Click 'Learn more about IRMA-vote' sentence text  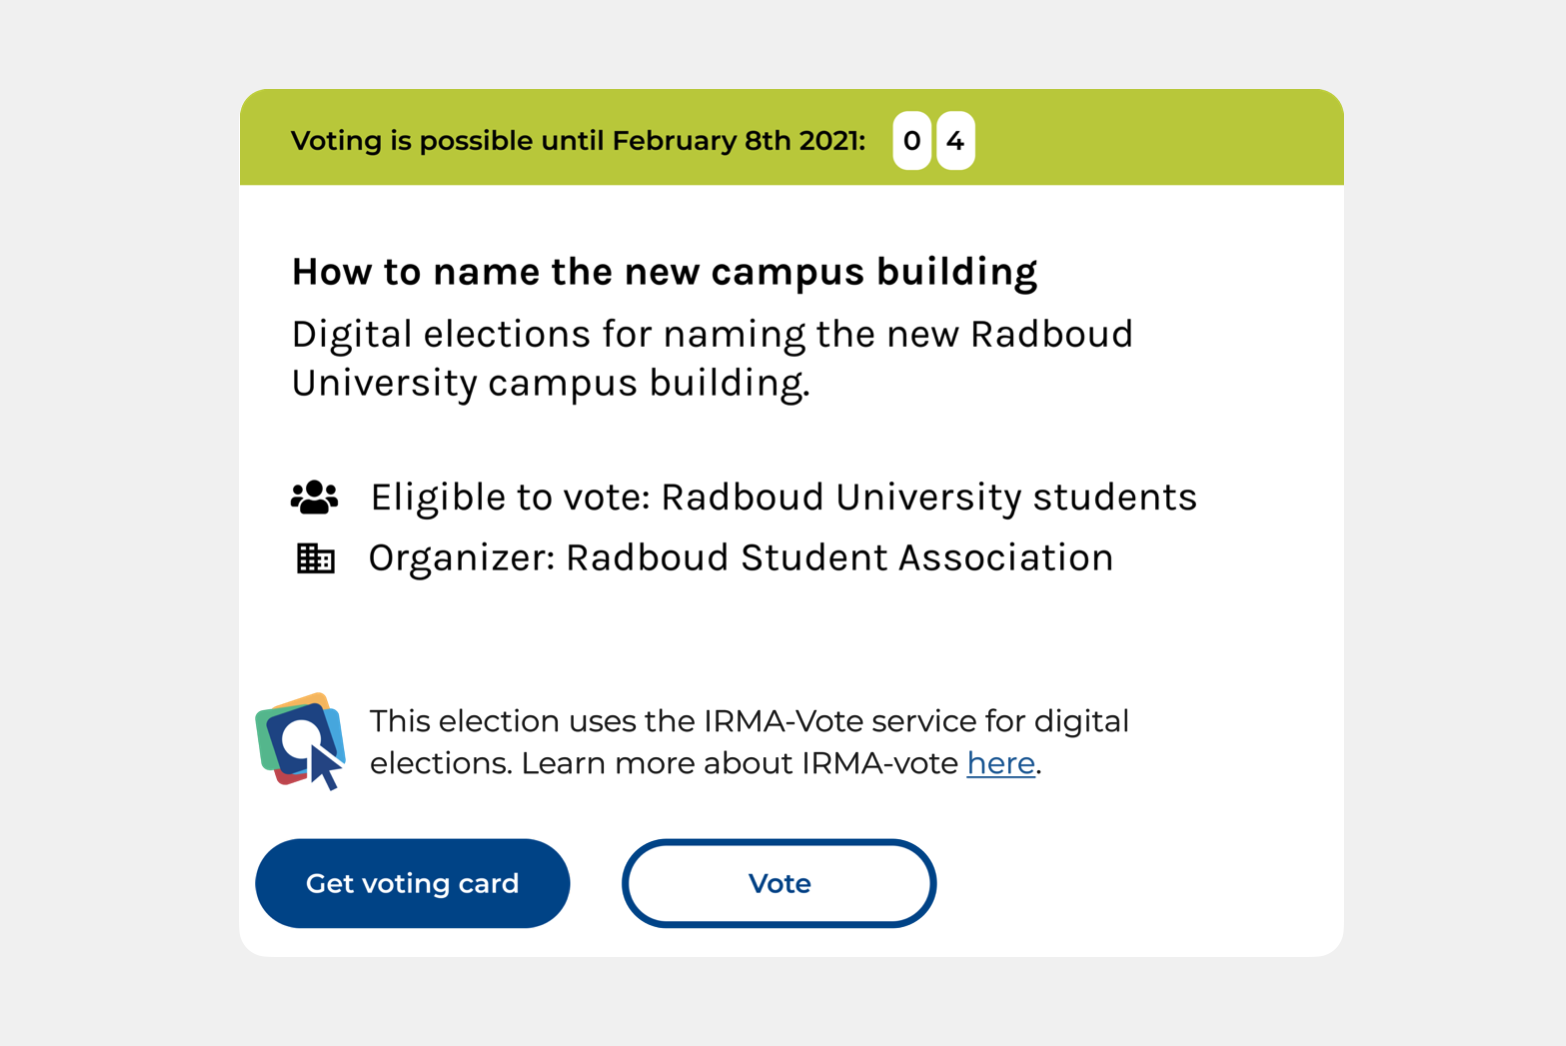[740, 764]
